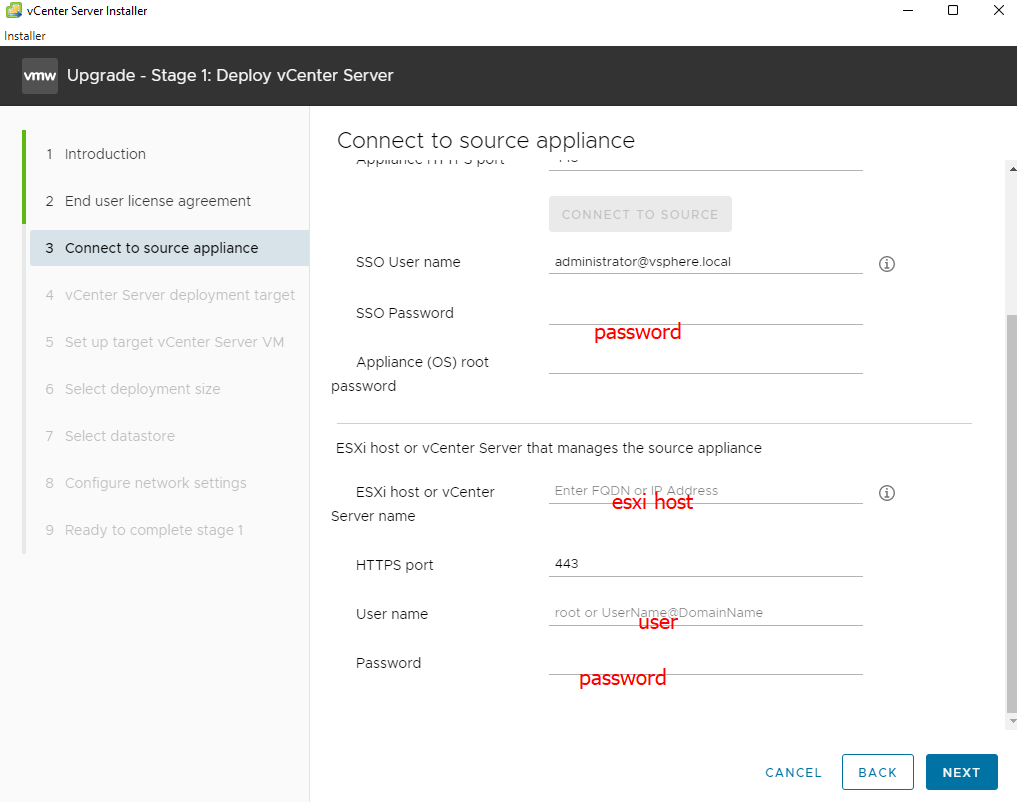Click info icon beside ESXi host name field

(887, 493)
